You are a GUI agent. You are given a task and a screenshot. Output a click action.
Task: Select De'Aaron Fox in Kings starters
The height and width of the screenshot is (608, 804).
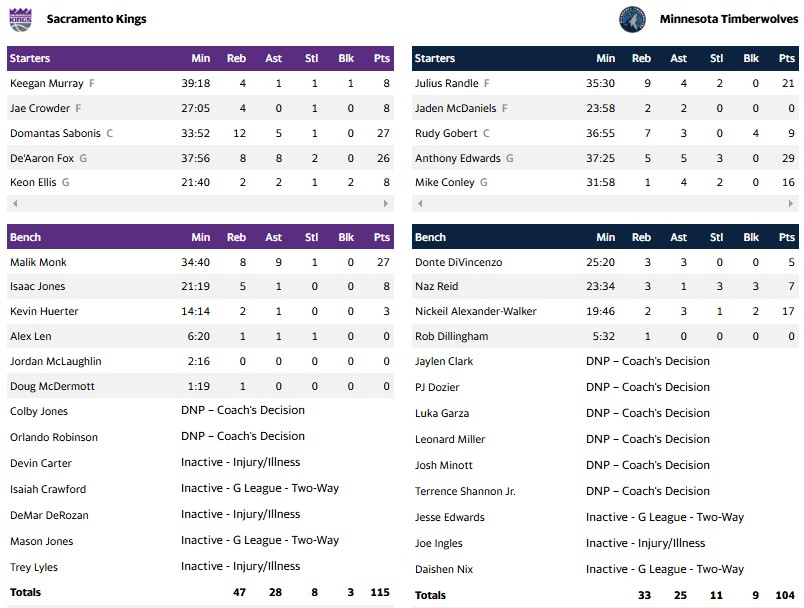click(41, 158)
